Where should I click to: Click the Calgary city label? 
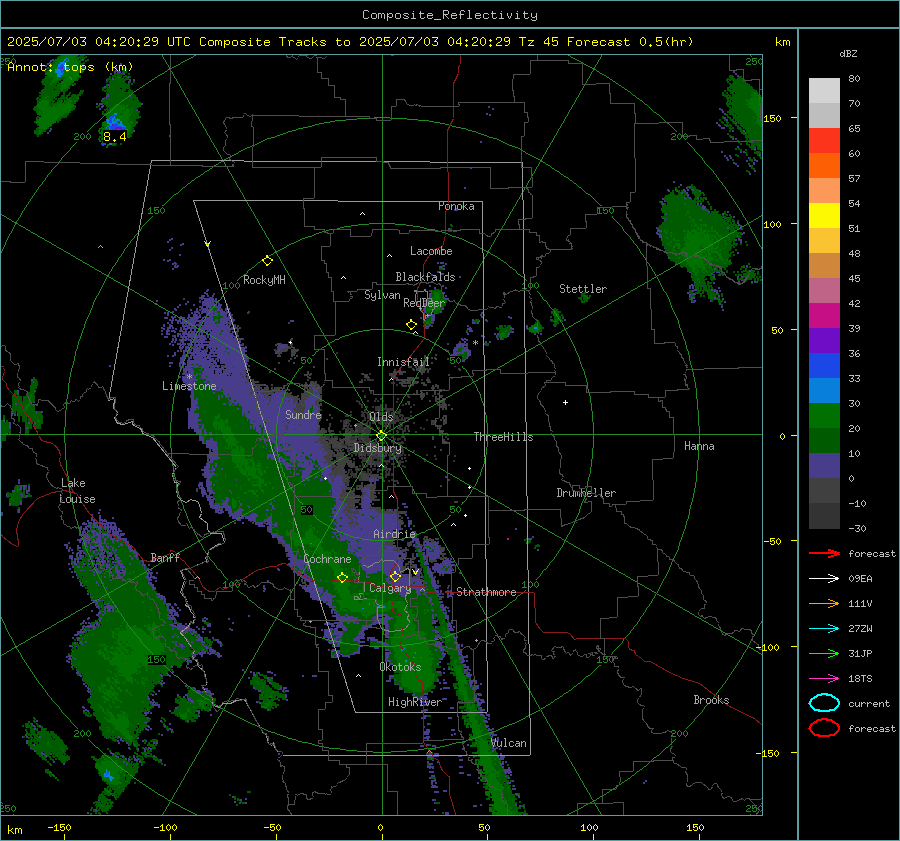390,588
